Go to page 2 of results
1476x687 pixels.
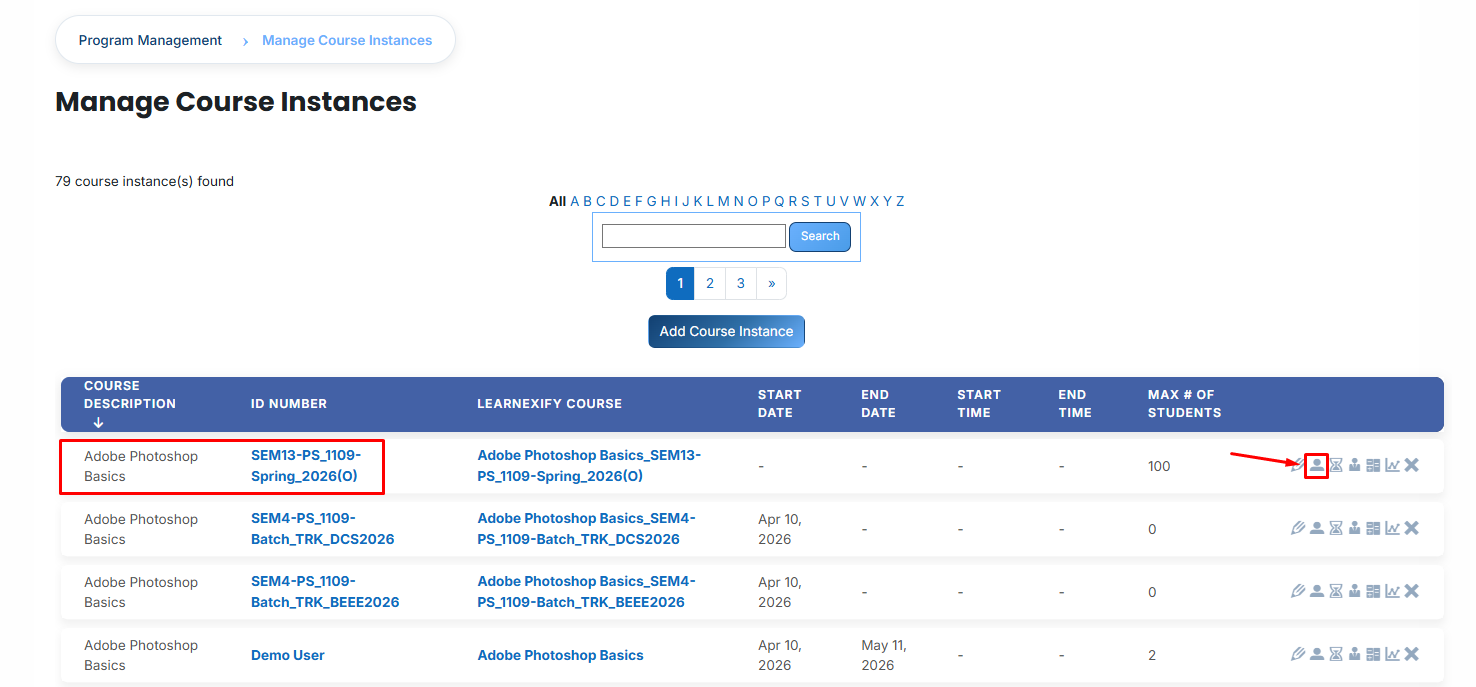pos(710,283)
